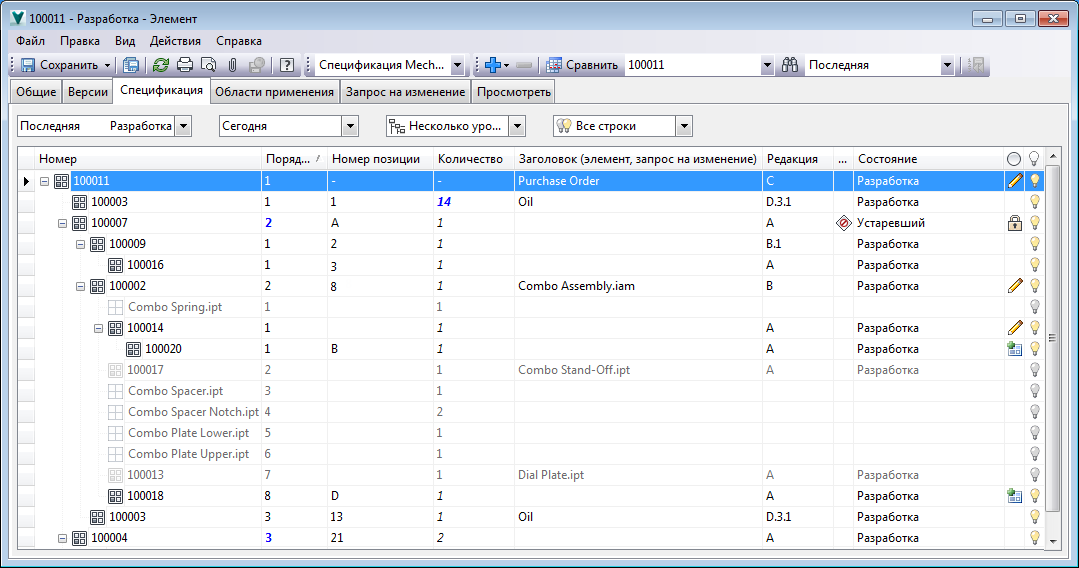Open the Все строки rows dropdown

pyautogui.click(x=684, y=126)
